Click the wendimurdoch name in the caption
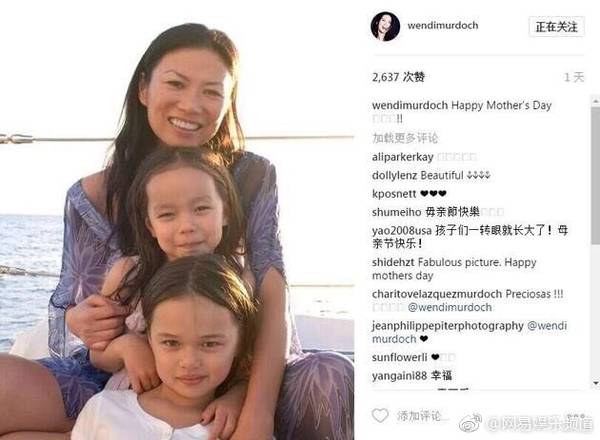 click(x=410, y=105)
